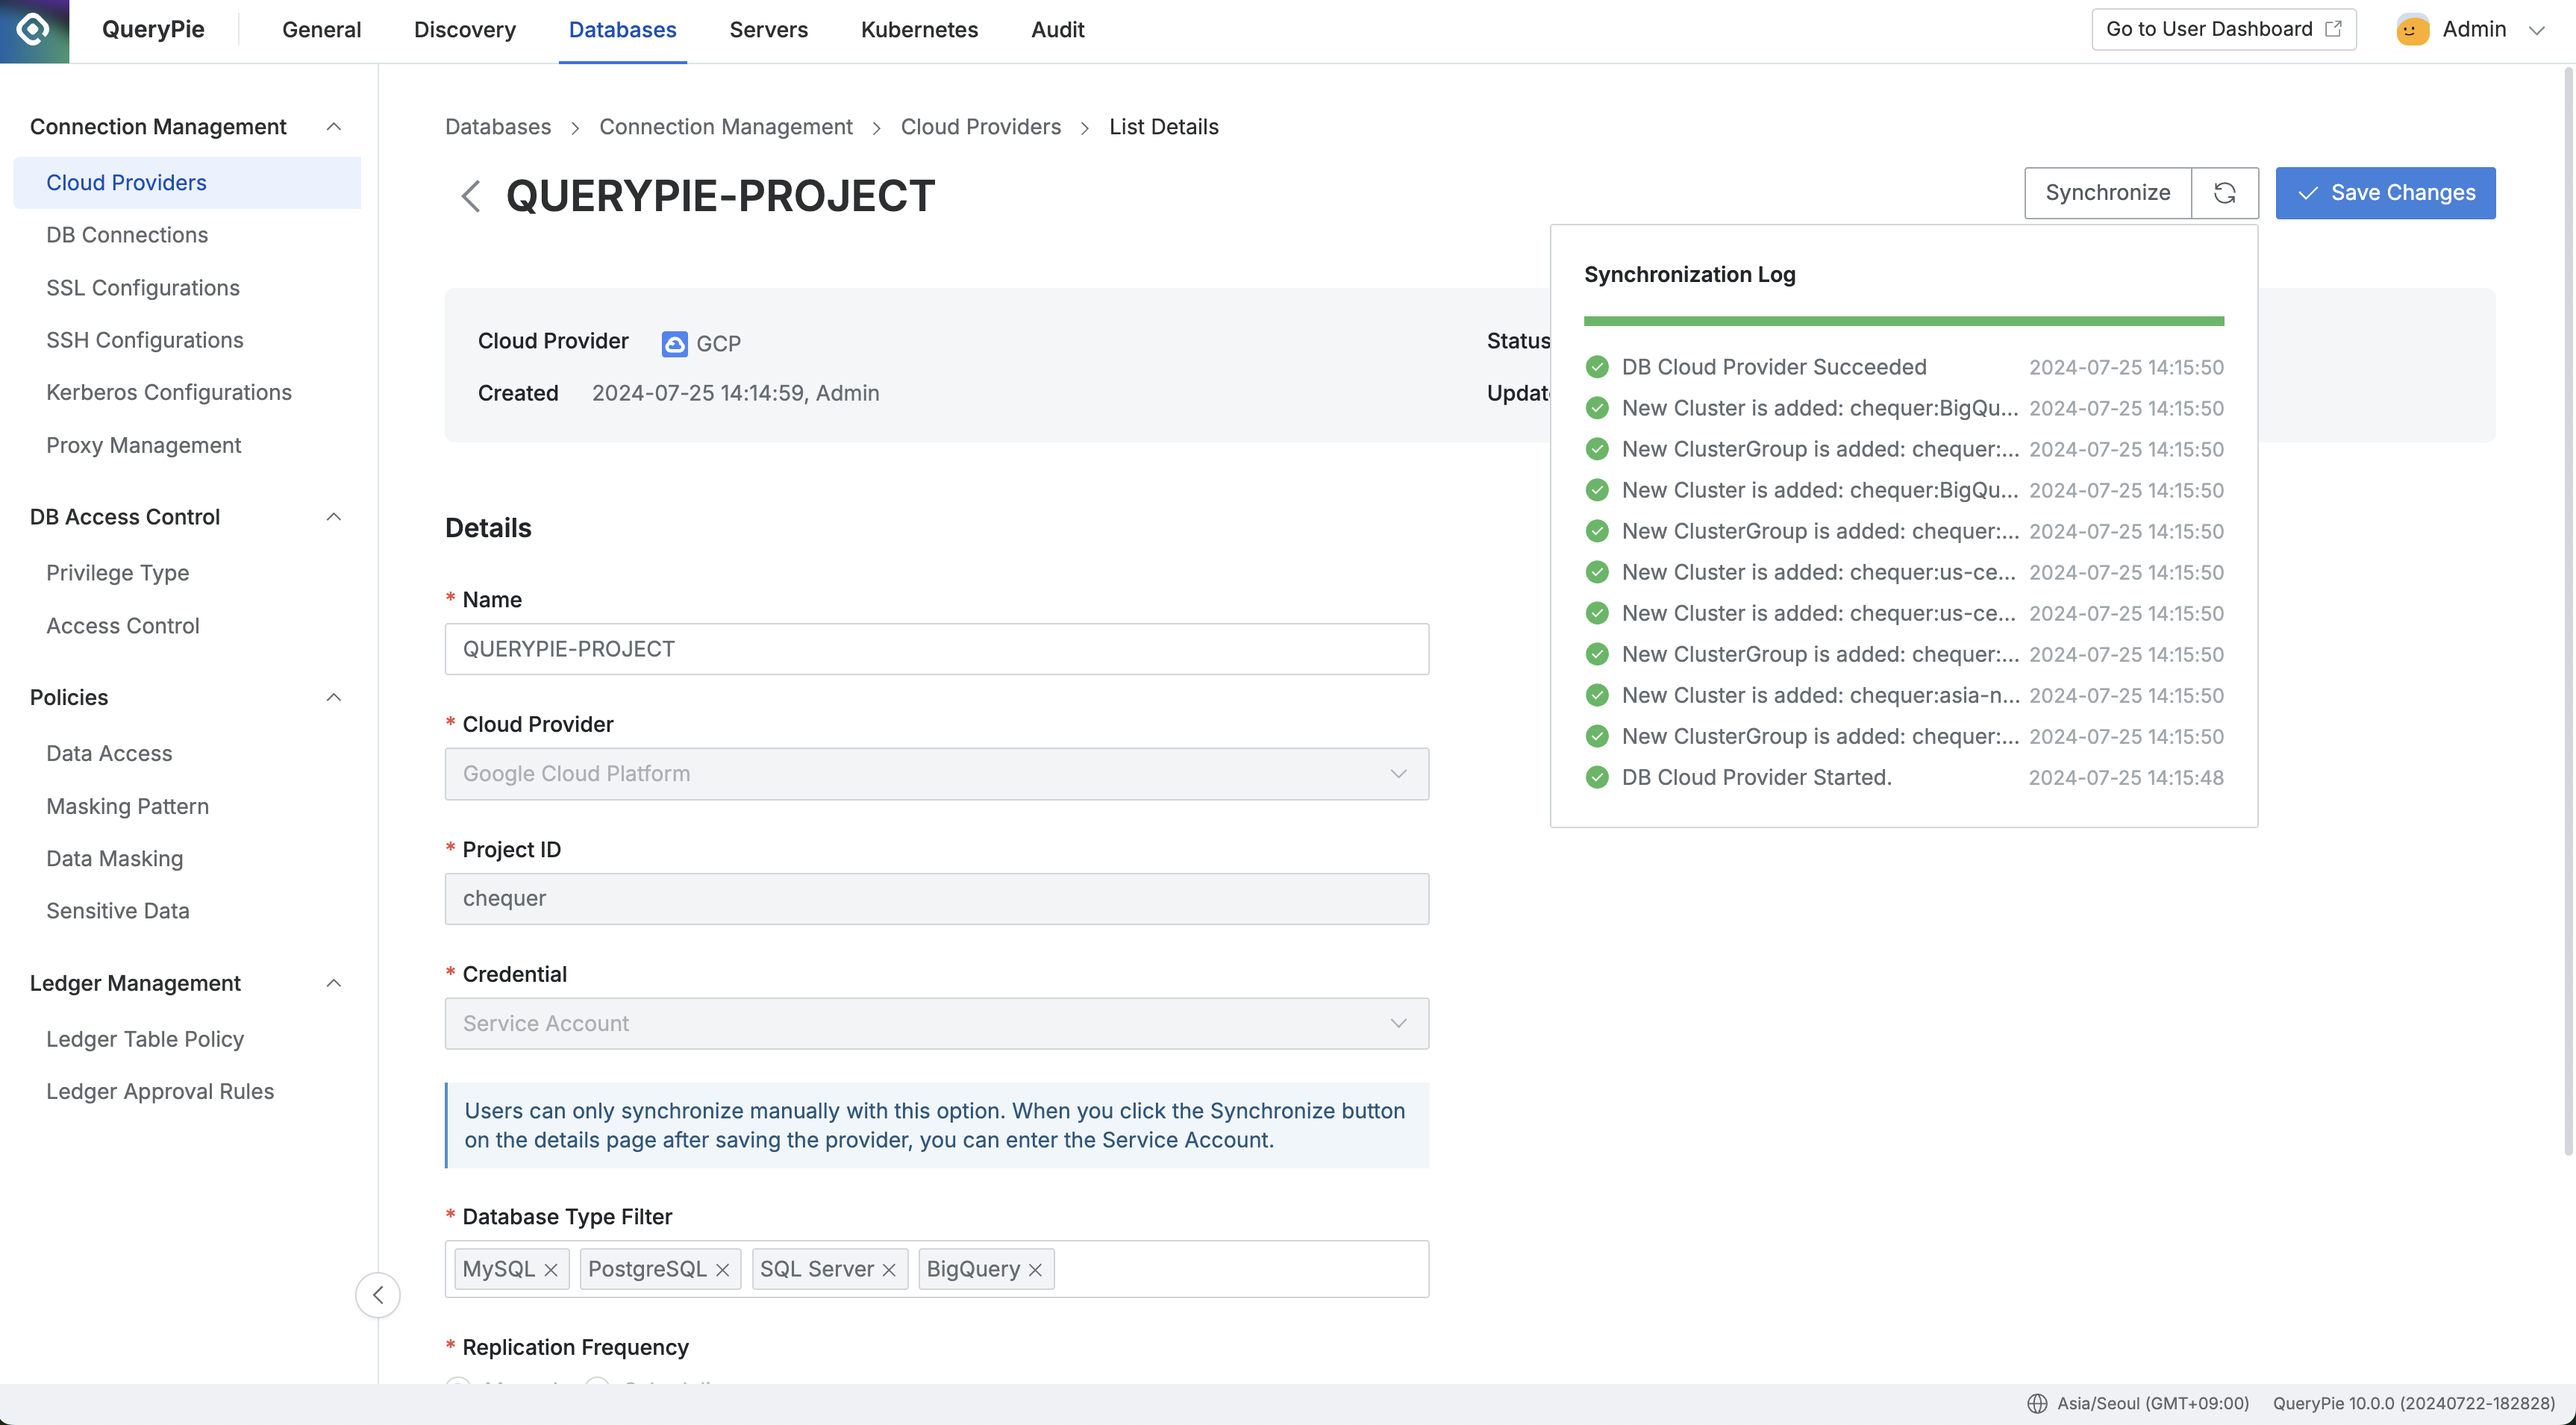
Task: Collapse the Policies section
Action: (334, 697)
